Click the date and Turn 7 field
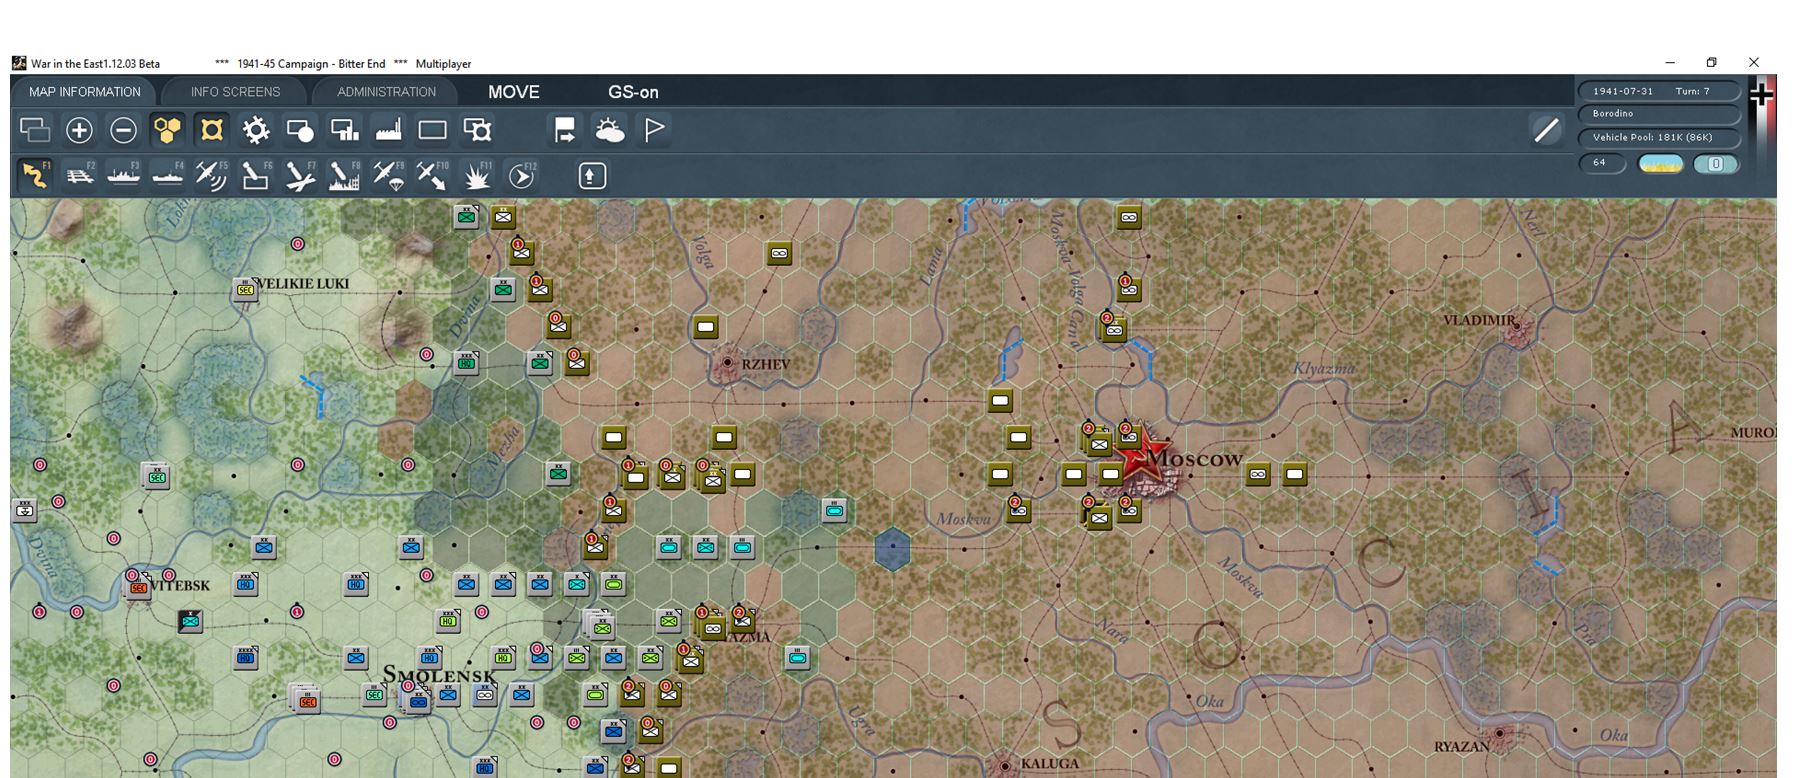Screen dimensions: 1812x778 point(1659,91)
